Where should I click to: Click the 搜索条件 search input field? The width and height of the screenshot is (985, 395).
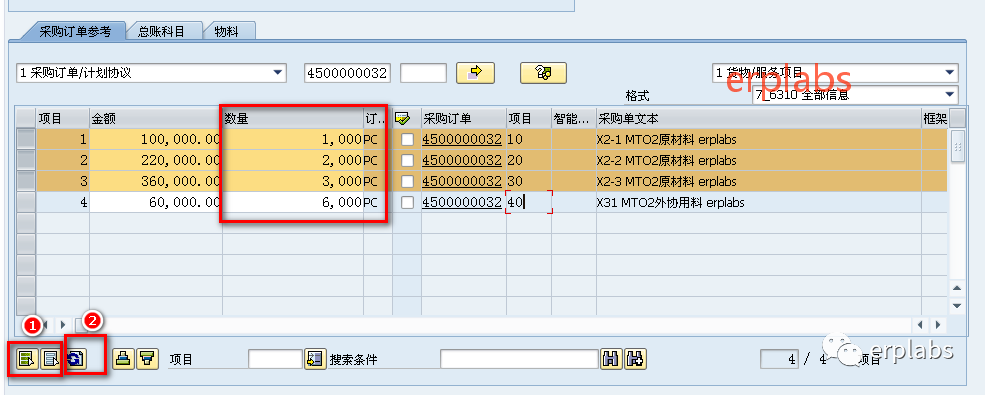[519, 359]
